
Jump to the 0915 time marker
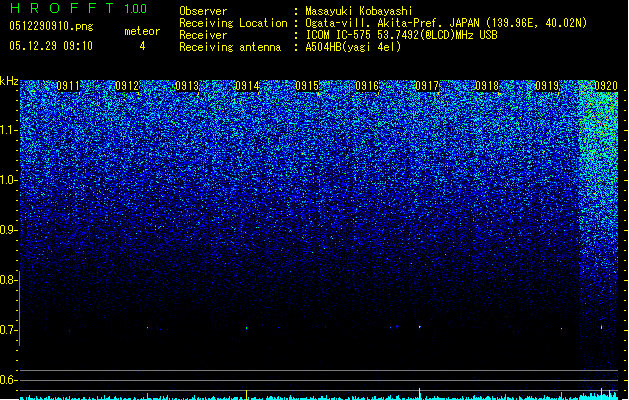point(307,87)
